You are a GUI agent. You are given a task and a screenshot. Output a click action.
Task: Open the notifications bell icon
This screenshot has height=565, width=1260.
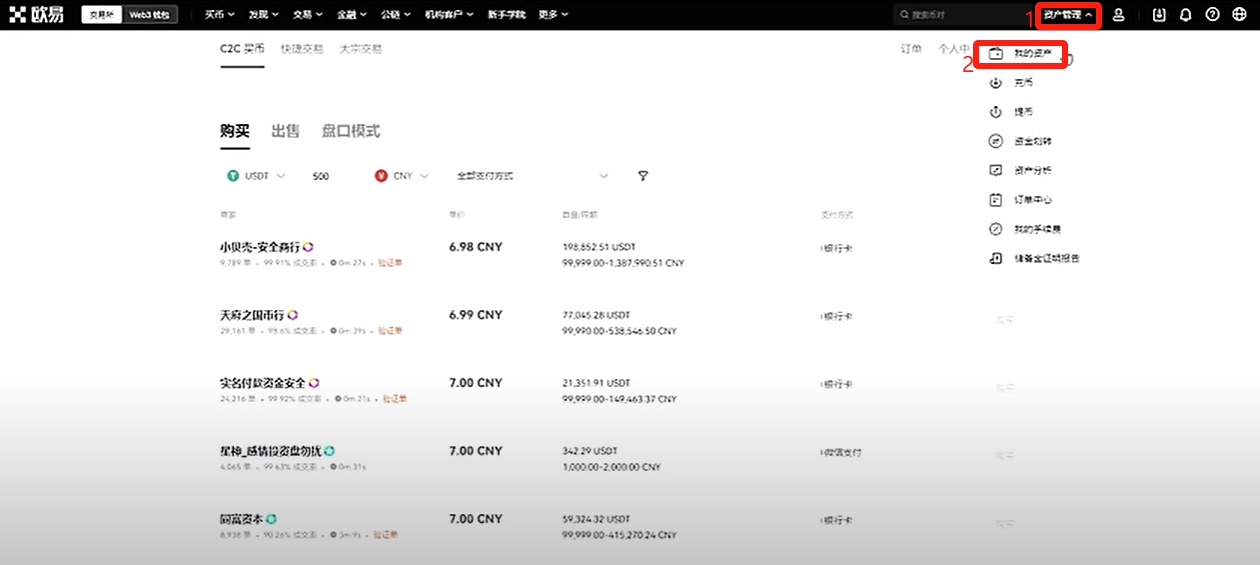pyautogui.click(x=1186, y=15)
